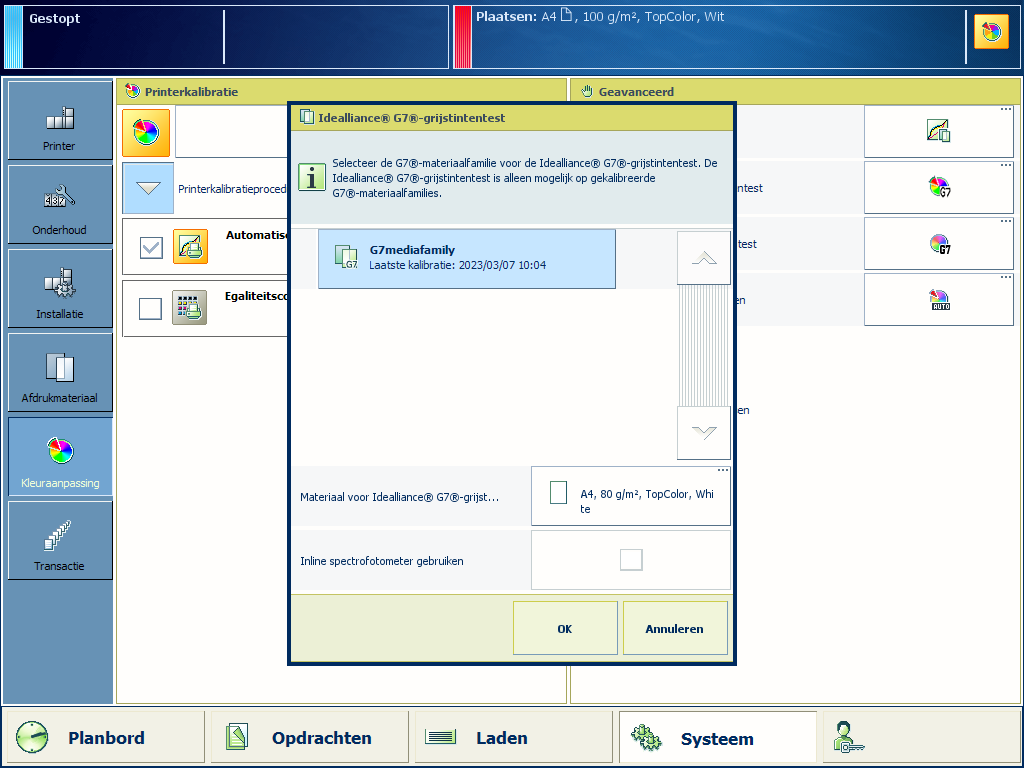1024x768 pixels.
Task: Toggle the Egaliteitscorrectie checkbox
Action: click(151, 308)
